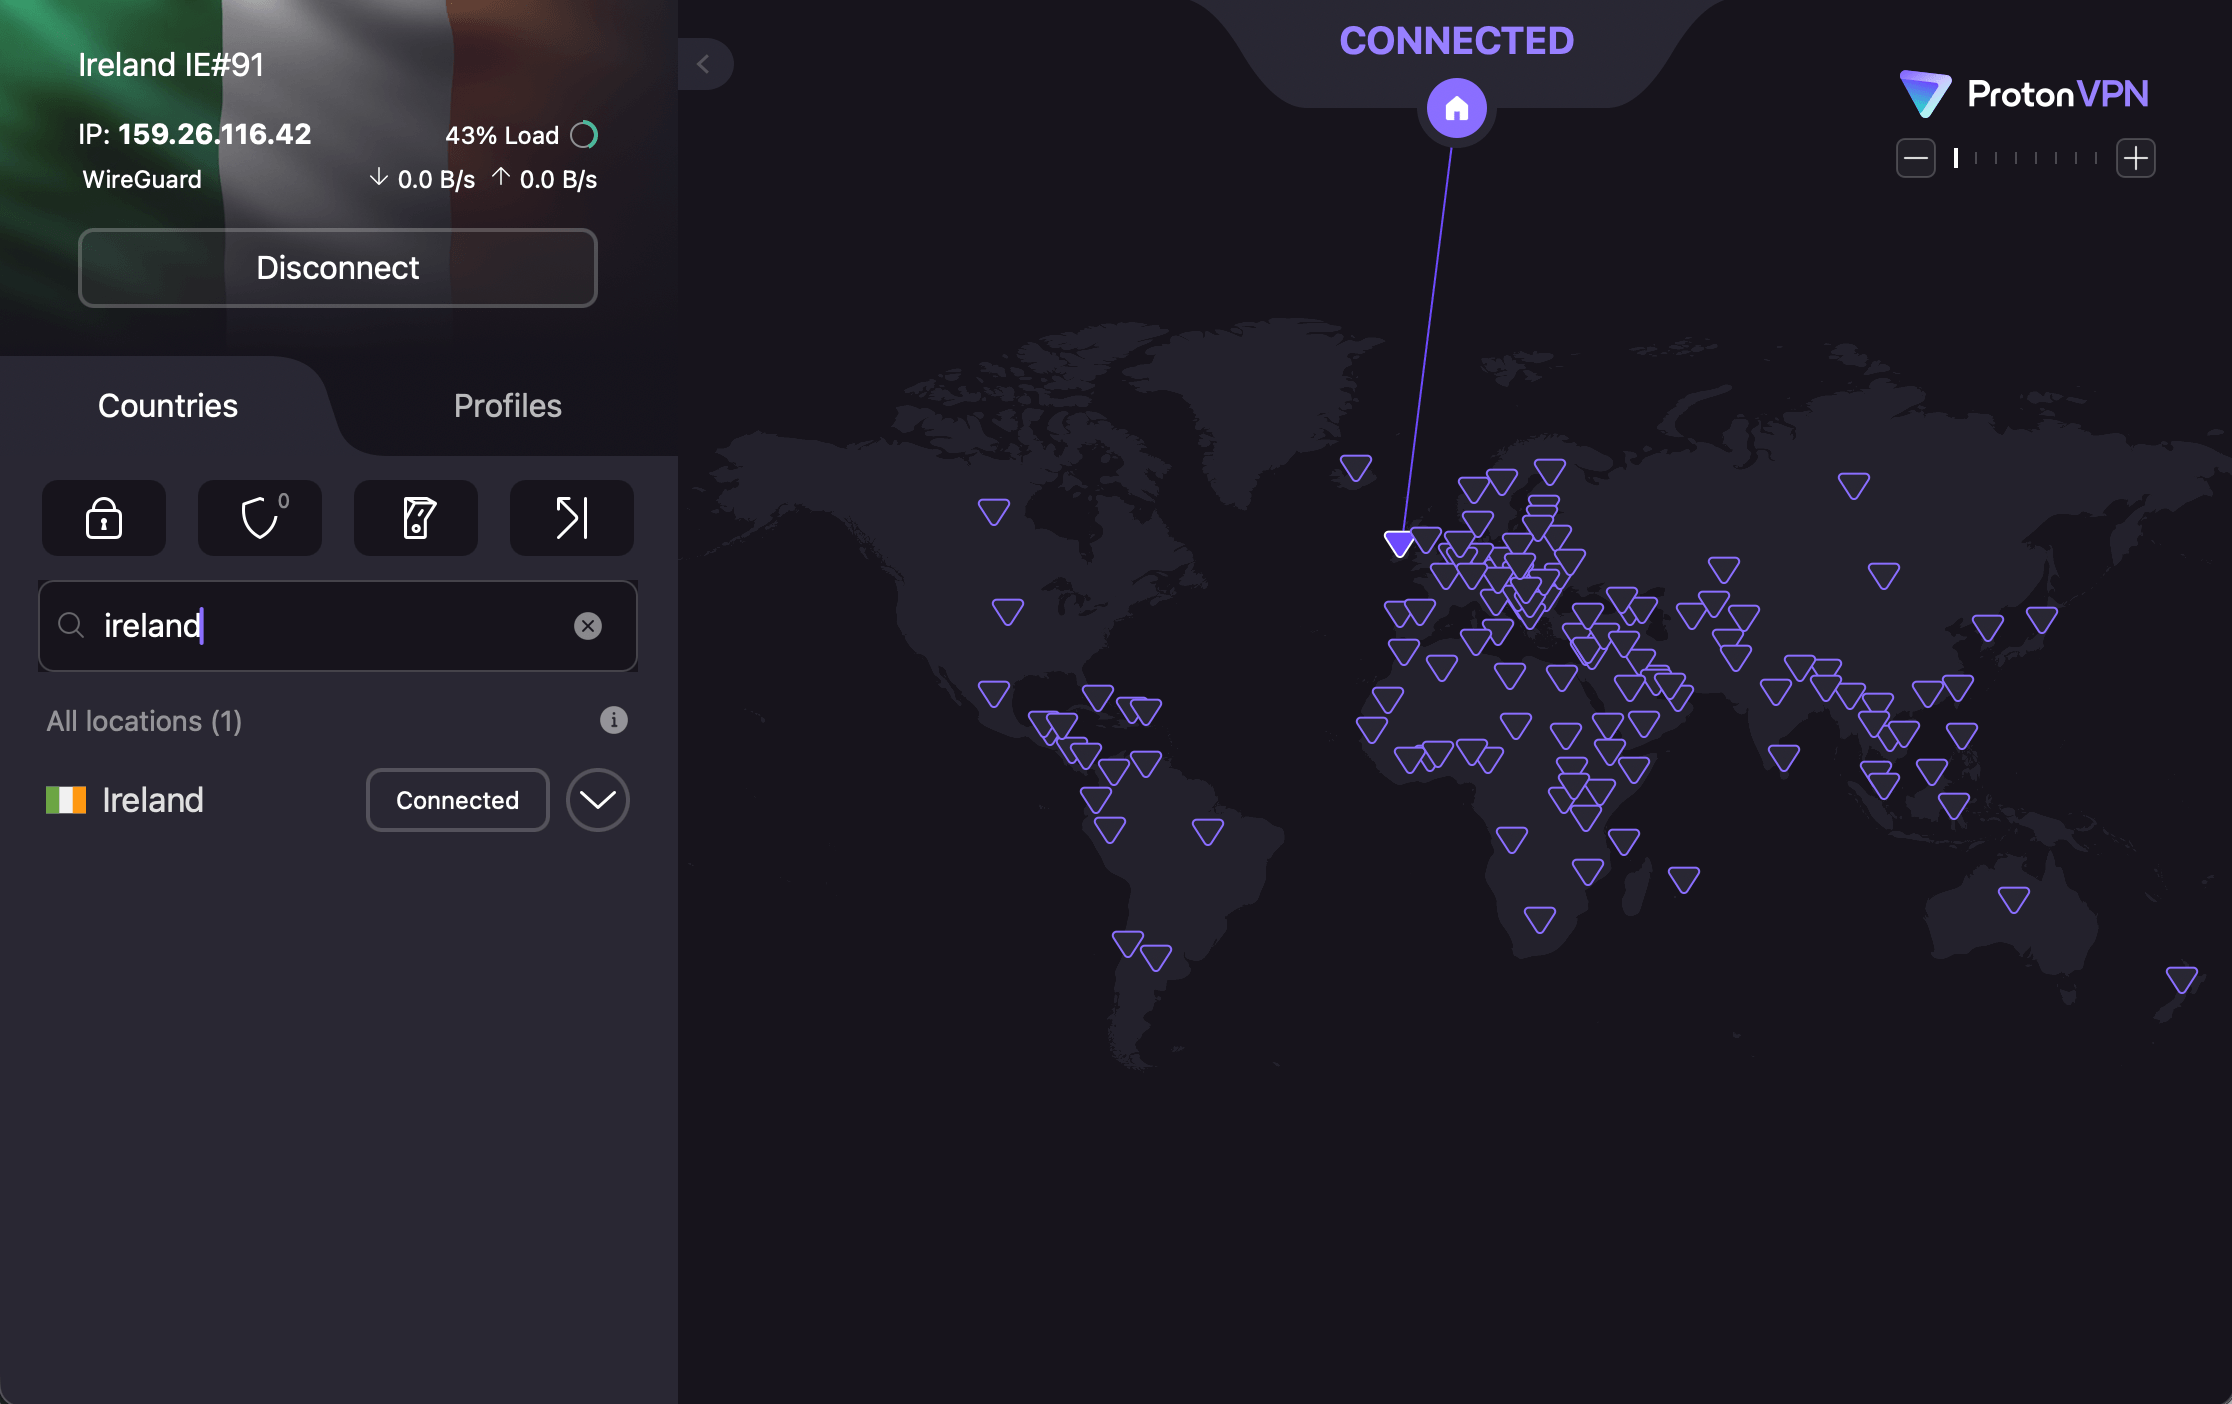Switch to Profiles tab
The width and height of the screenshot is (2232, 1404).
[508, 406]
